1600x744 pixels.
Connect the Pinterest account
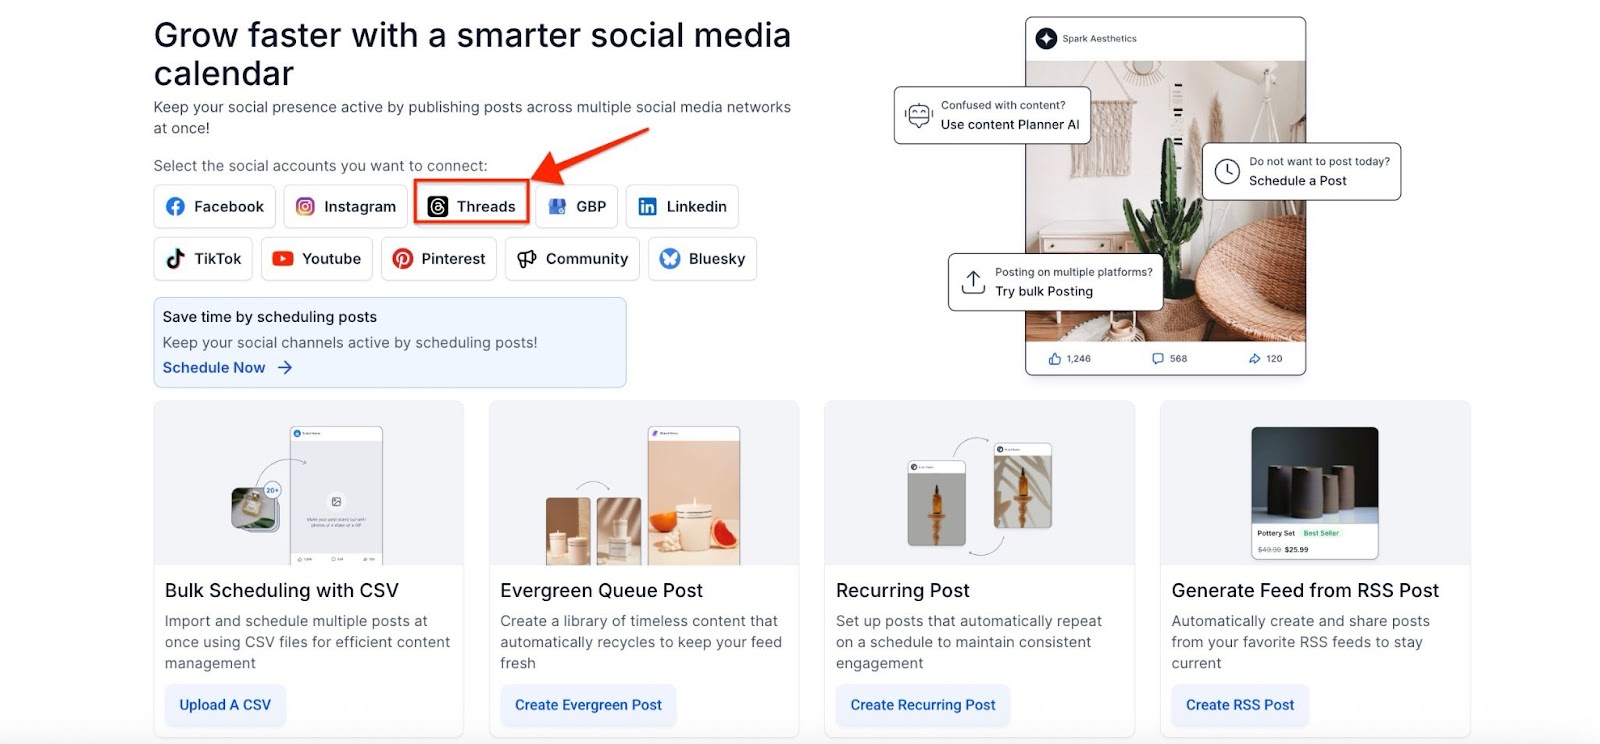click(439, 258)
